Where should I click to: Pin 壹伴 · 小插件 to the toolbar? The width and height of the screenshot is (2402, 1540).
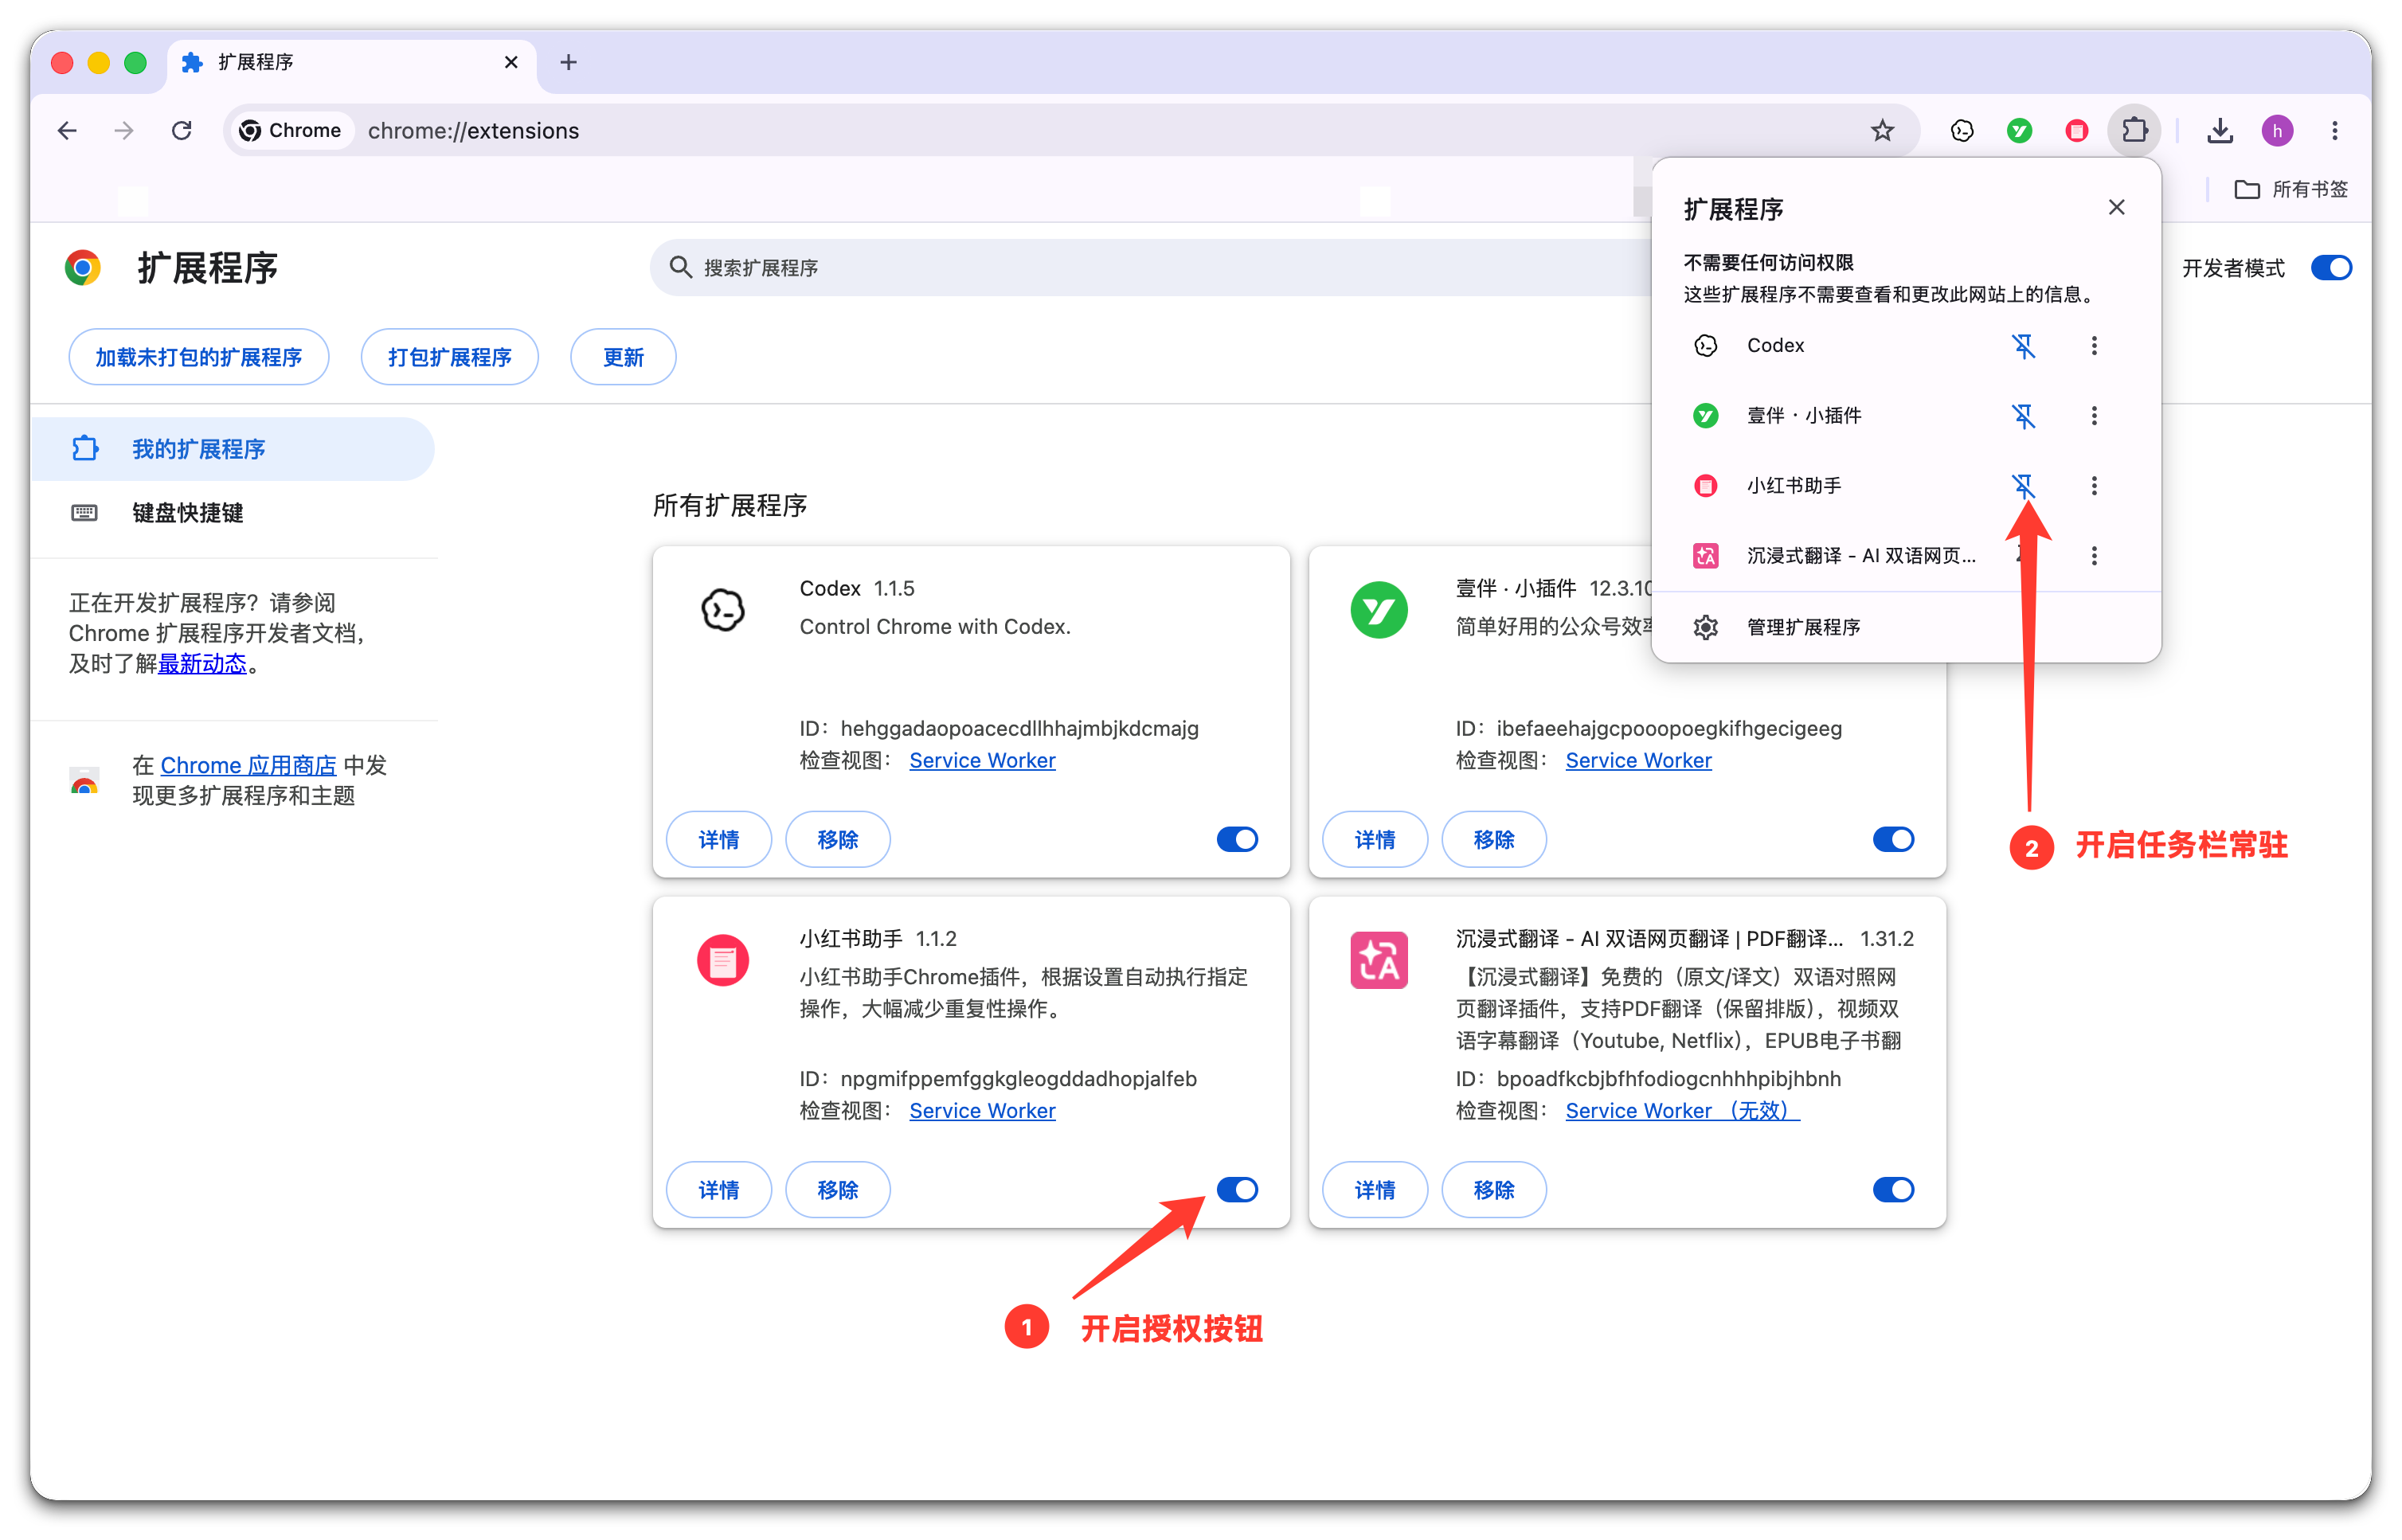click(2023, 416)
